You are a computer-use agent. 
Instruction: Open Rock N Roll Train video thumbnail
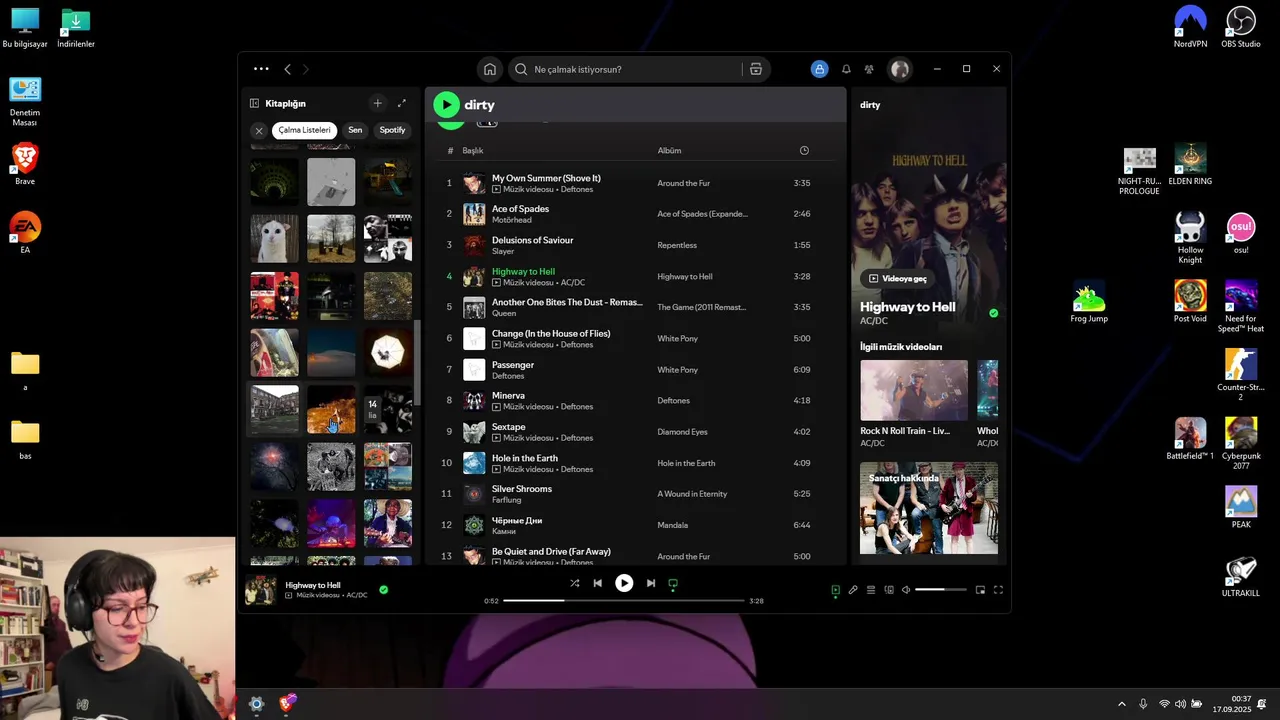(914, 390)
